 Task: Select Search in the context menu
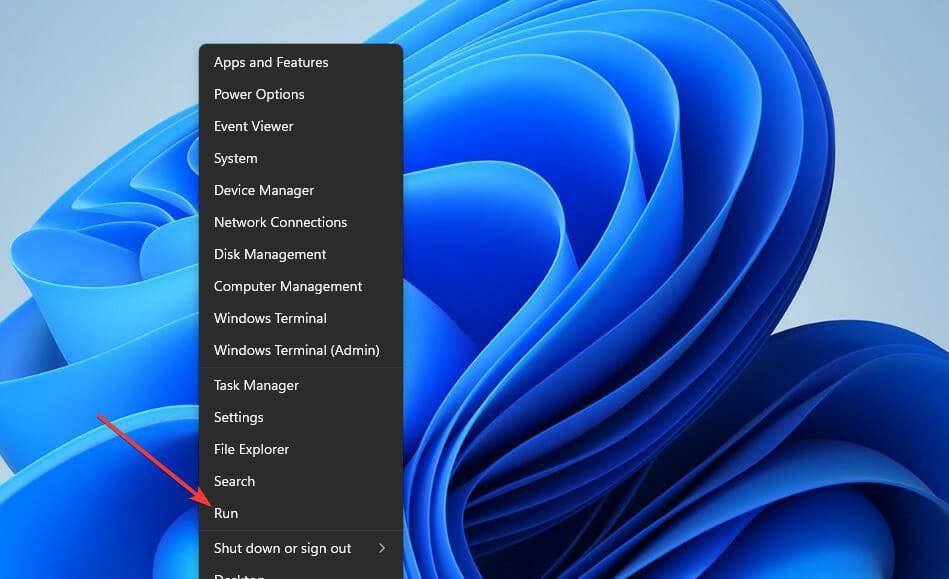click(x=234, y=481)
